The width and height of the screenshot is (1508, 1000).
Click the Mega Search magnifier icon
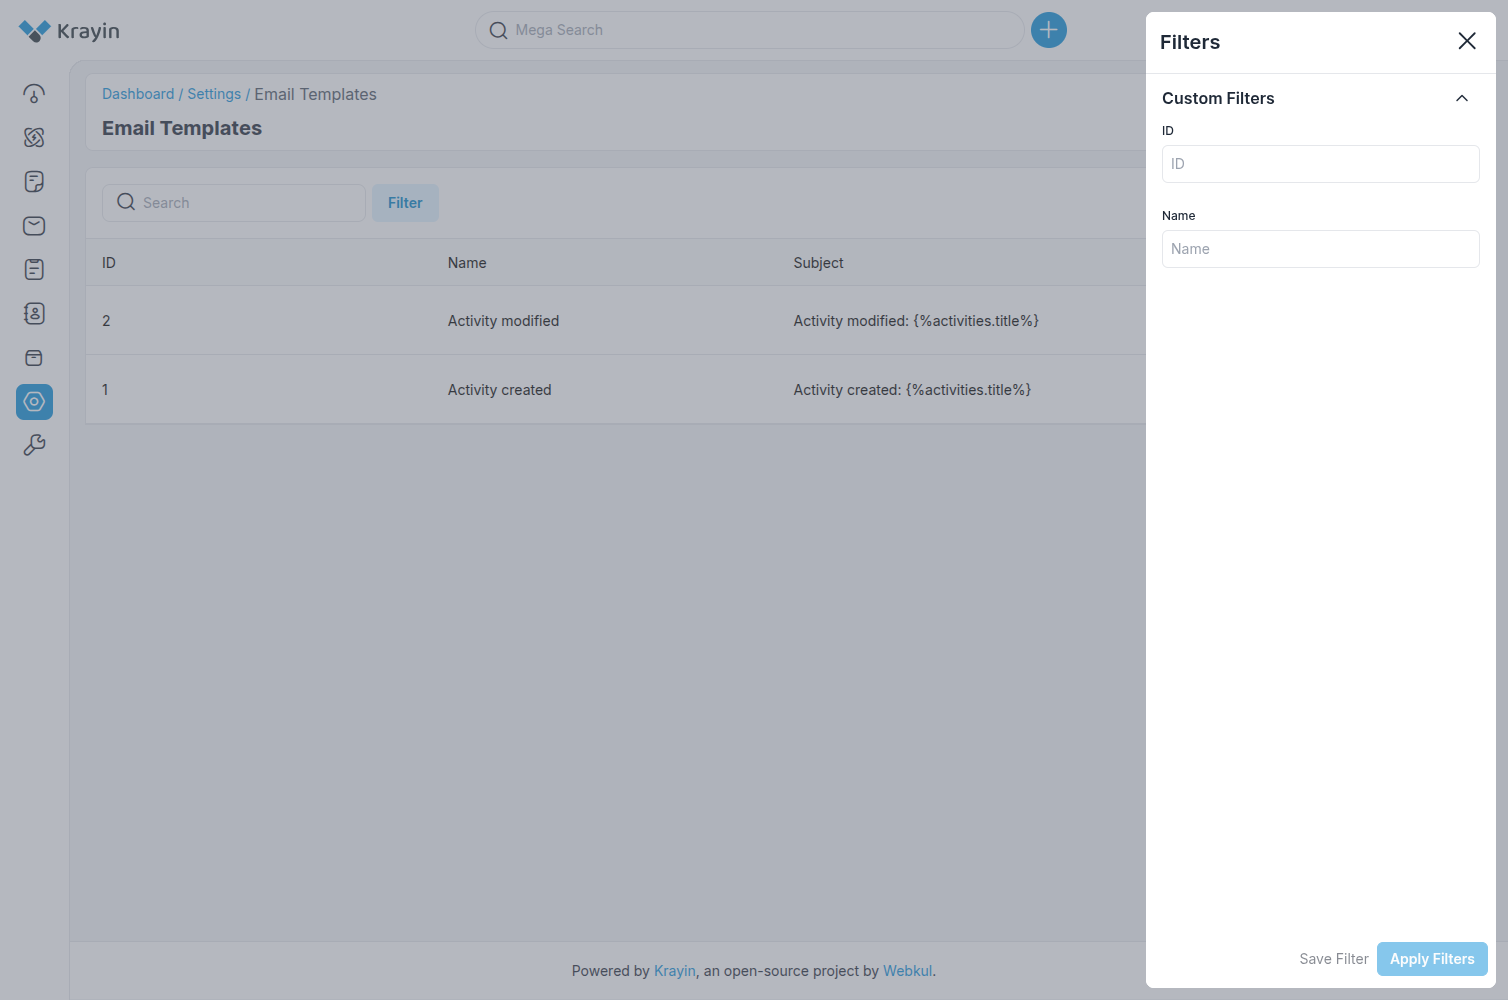point(498,30)
